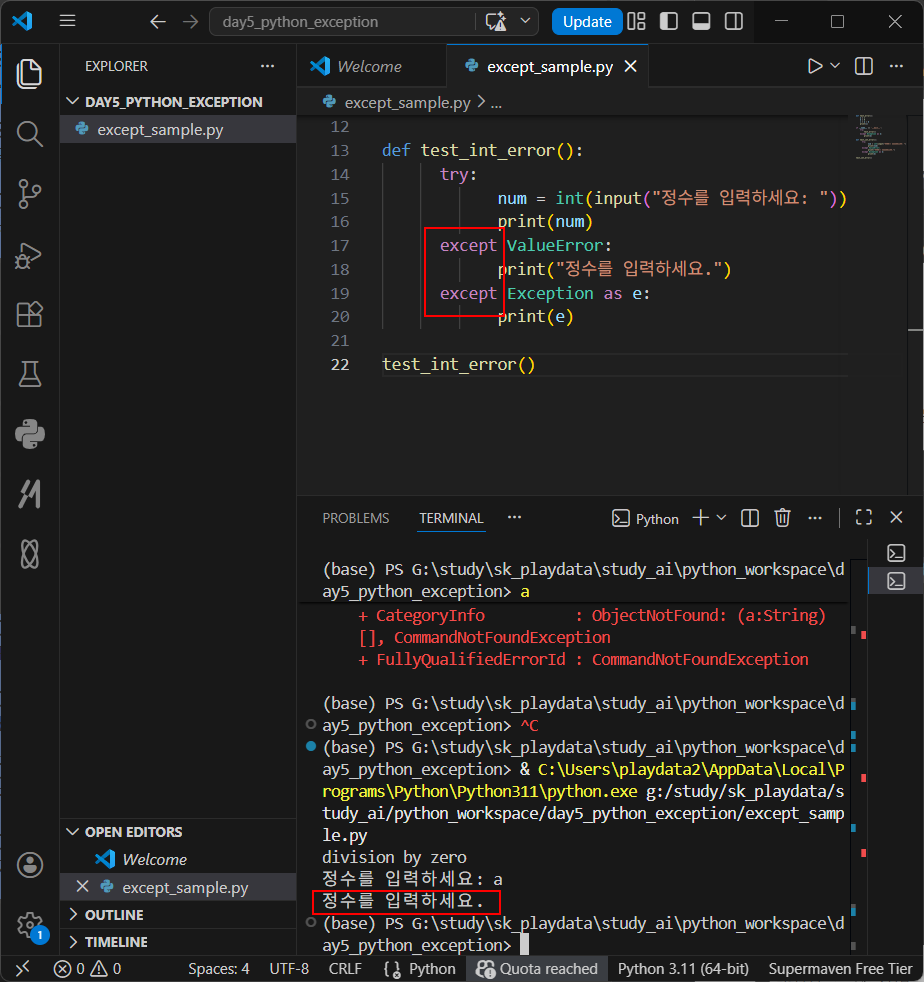Open except_sample.py in the explorer tree
924x982 pixels.
(x=178, y=130)
